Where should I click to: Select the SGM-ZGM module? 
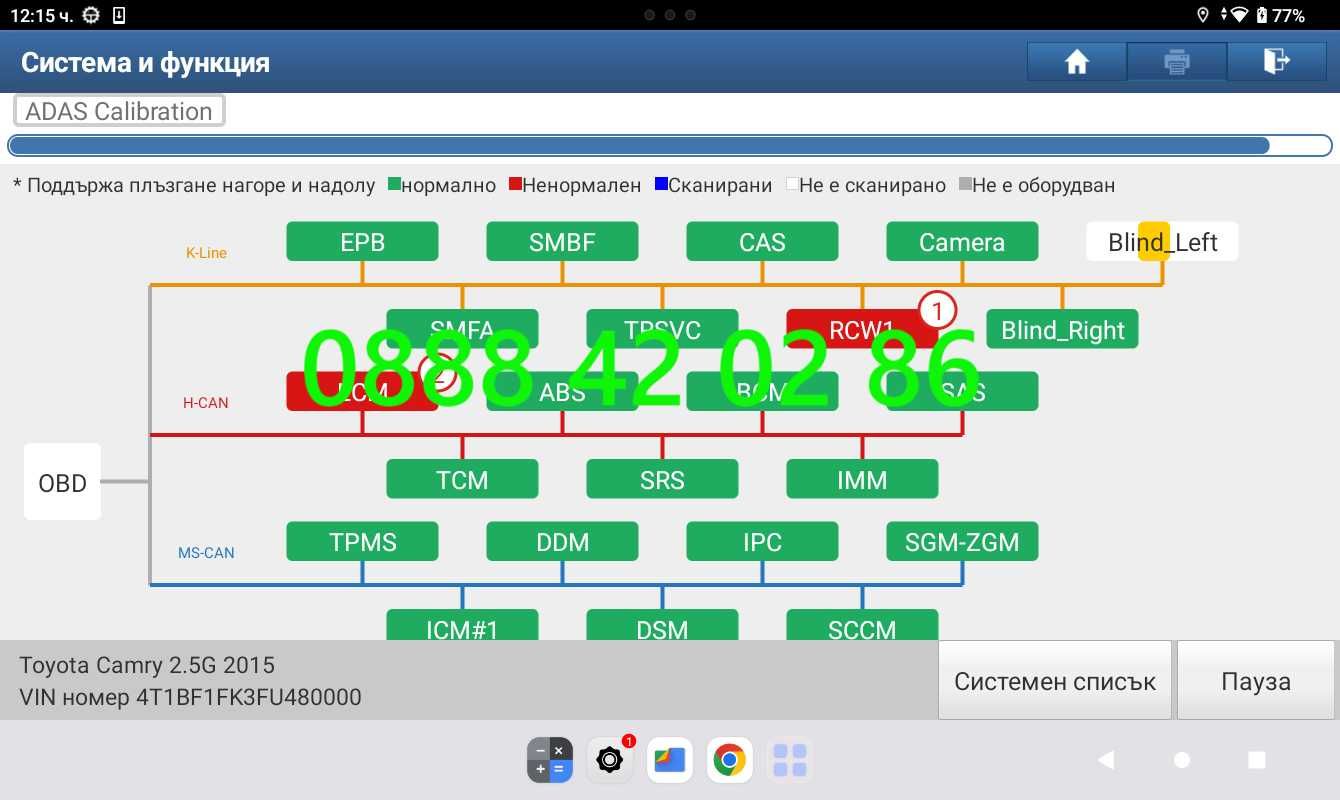coord(962,542)
